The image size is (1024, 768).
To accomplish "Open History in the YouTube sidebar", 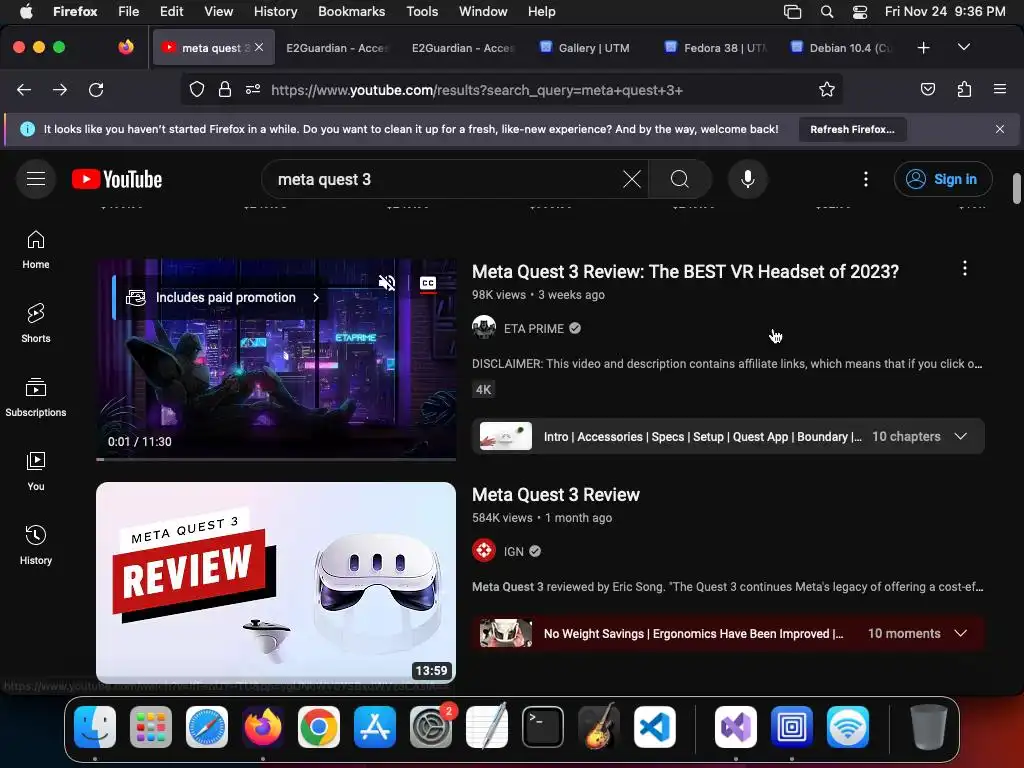I will pyautogui.click(x=36, y=545).
